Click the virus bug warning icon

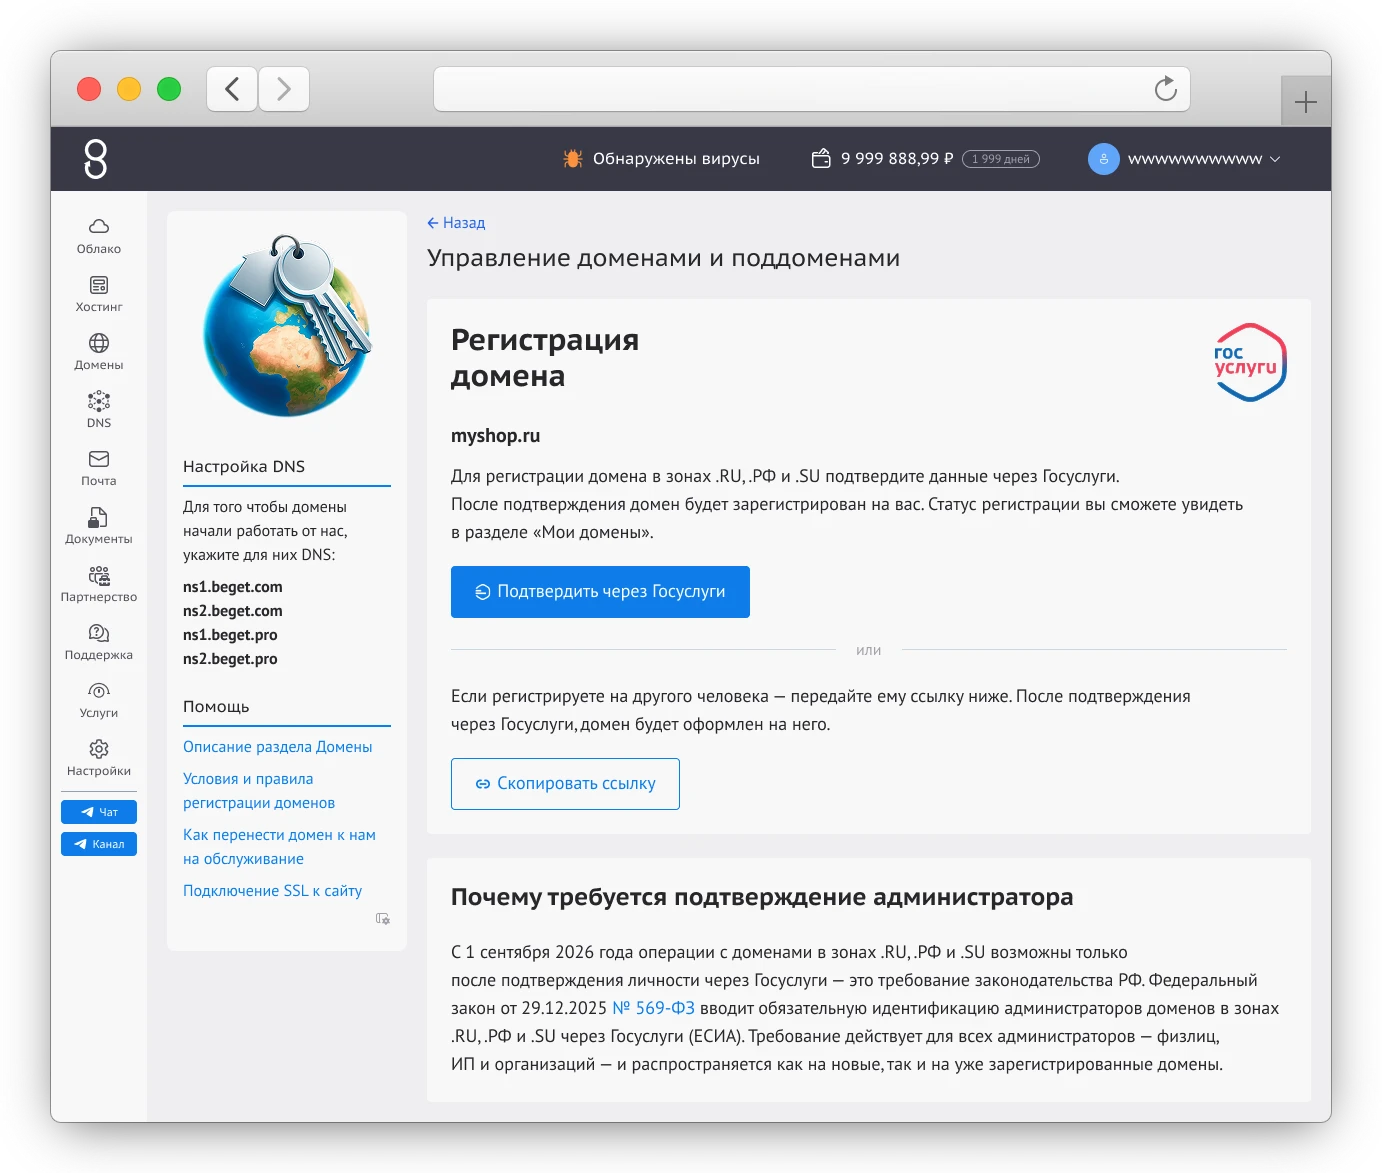[x=573, y=159]
